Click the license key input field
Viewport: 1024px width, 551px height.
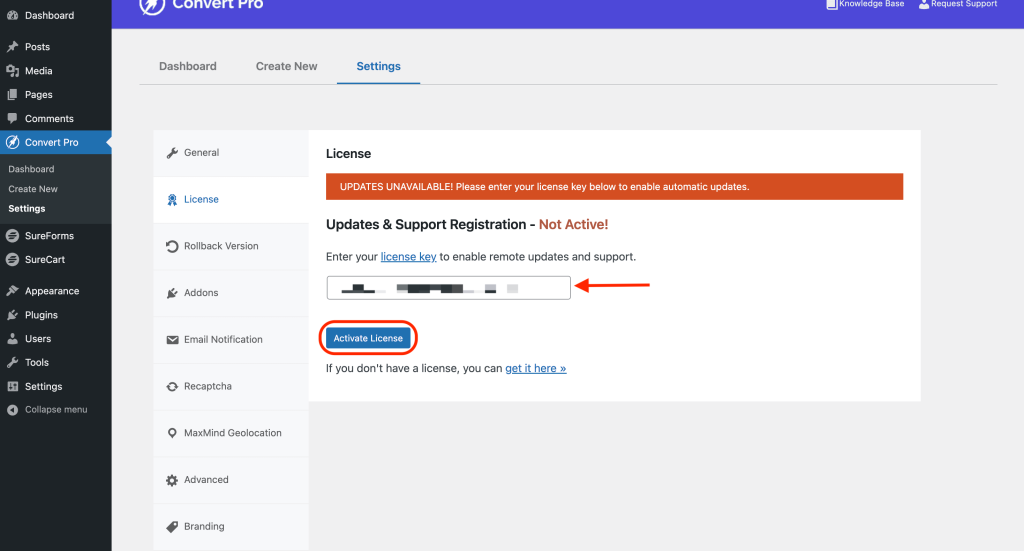[x=449, y=288]
